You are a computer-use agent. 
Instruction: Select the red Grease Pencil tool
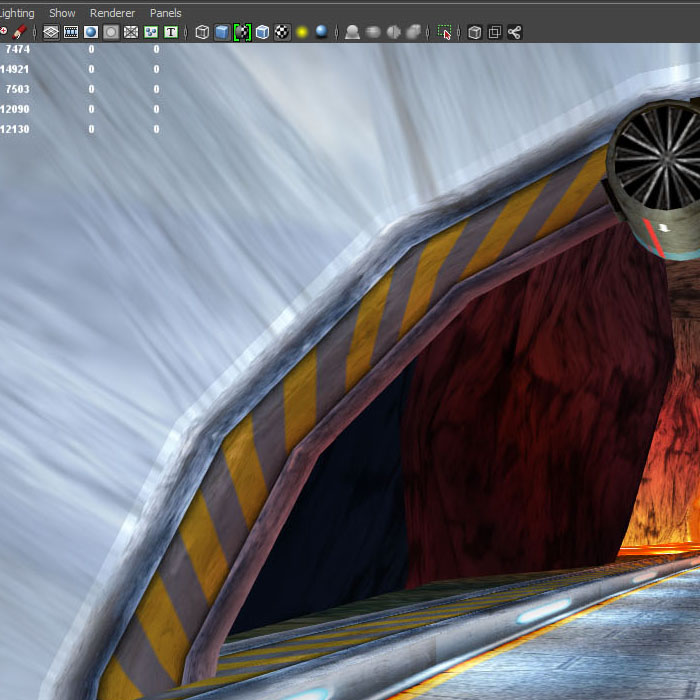tap(19, 32)
